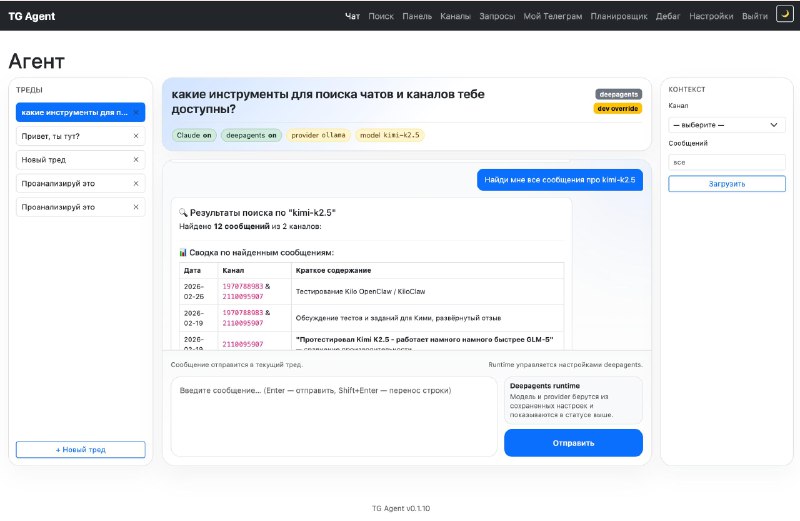Screen dimensions: 800x521
Task: Open Запросы in navigation
Action: point(497,16)
